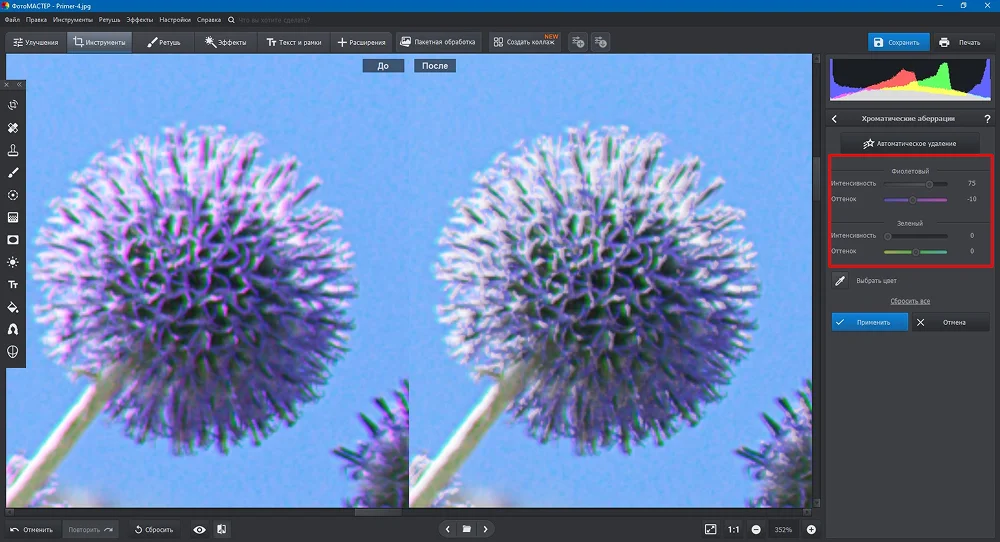The height and width of the screenshot is (542, 1000).
Task: Click the Отмена cancel button
Action: pyautogui.click(x=950, y=322)
